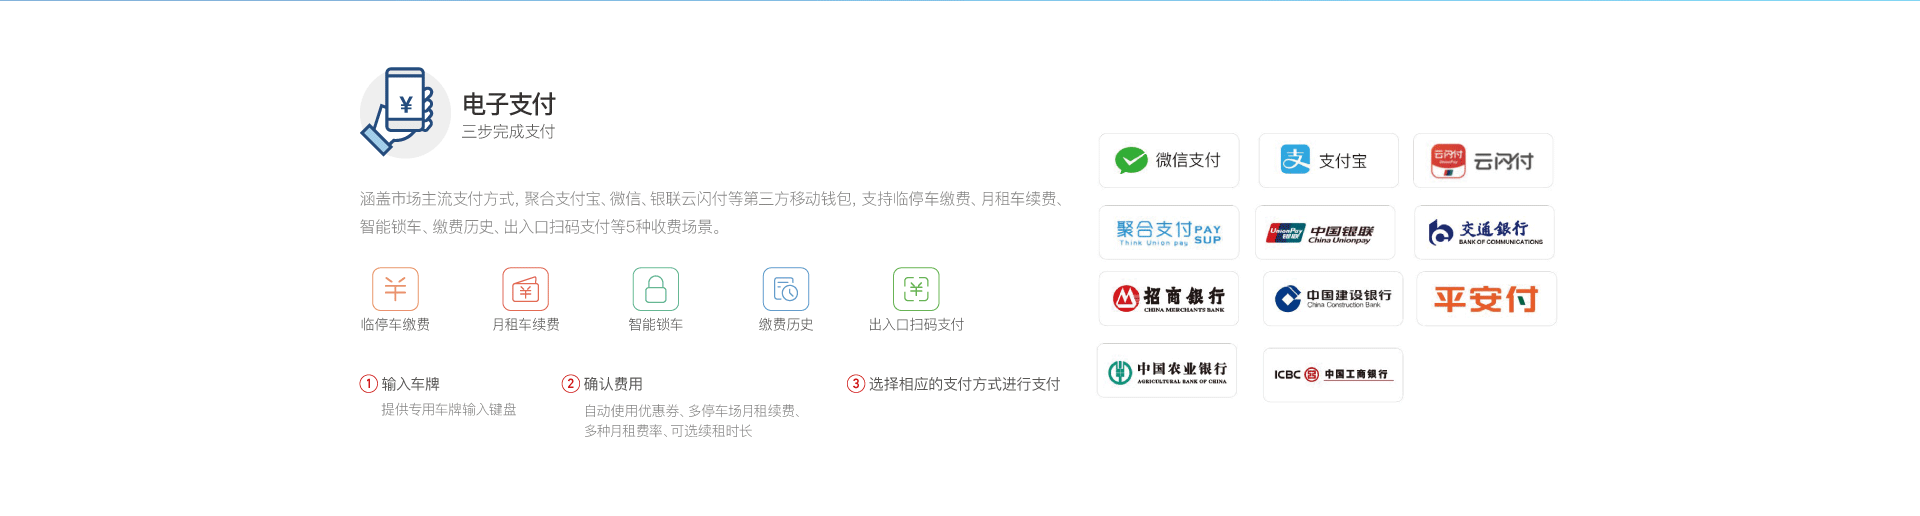Image resolution: width=1920 pixels, height=516 pixels.
Task: Click the Bank of Communications (交通银行) logo
Action: pos(1484,233)
